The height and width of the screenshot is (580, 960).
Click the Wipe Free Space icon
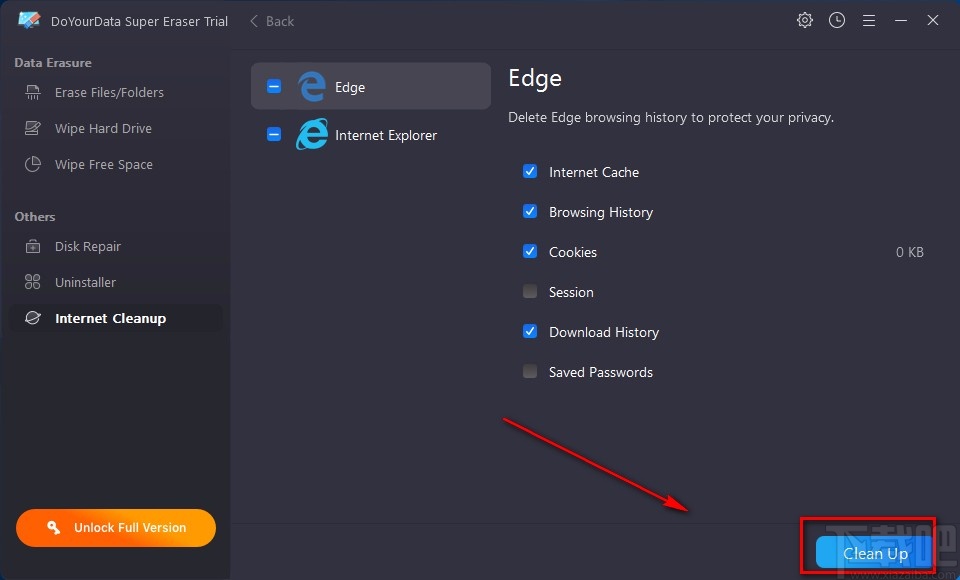coord(33,165)
